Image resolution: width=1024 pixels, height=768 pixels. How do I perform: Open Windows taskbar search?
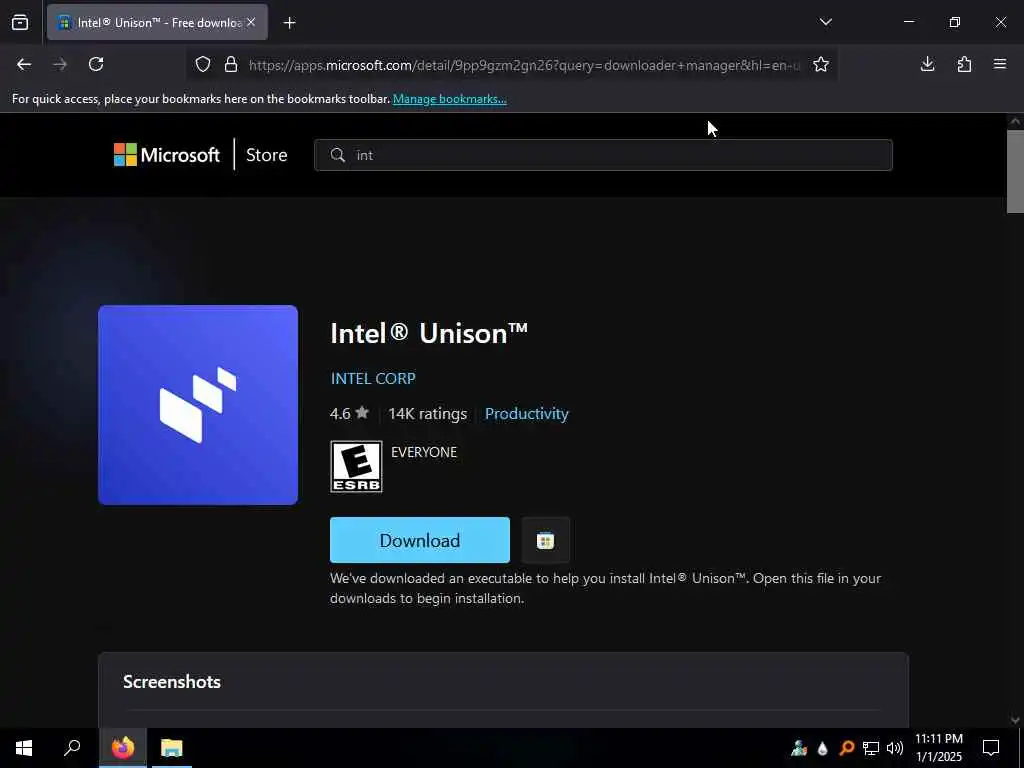click(72, 748)
